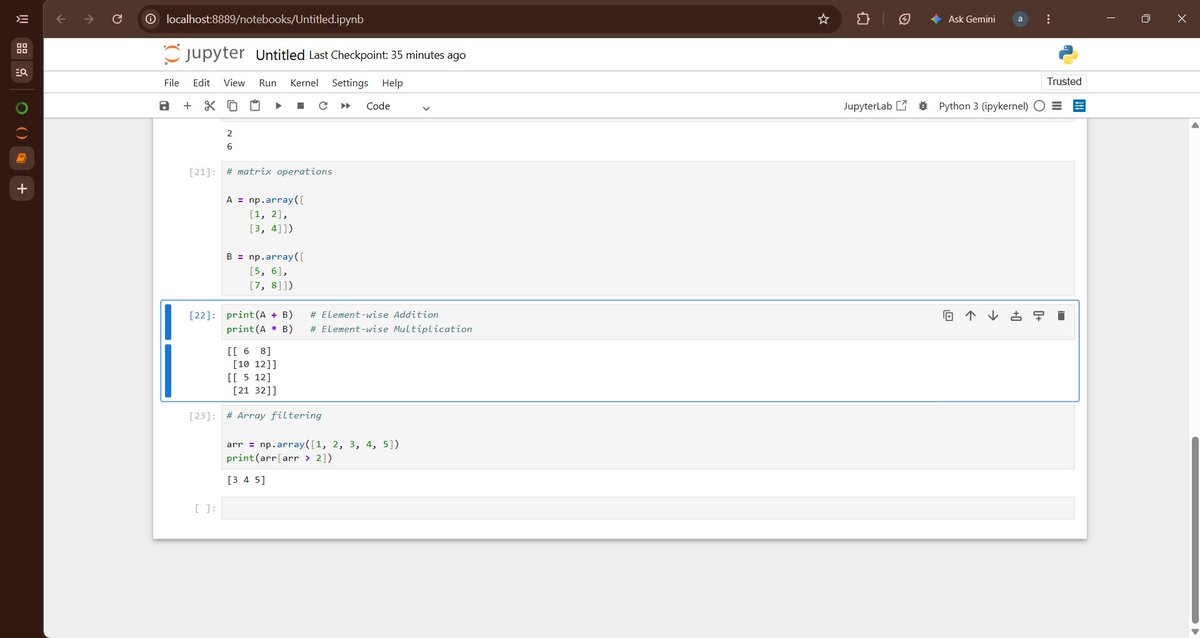Screen dimensions: 1200x638
Task: Open the browser extensions puzzle icon
Action: [863, 19]
